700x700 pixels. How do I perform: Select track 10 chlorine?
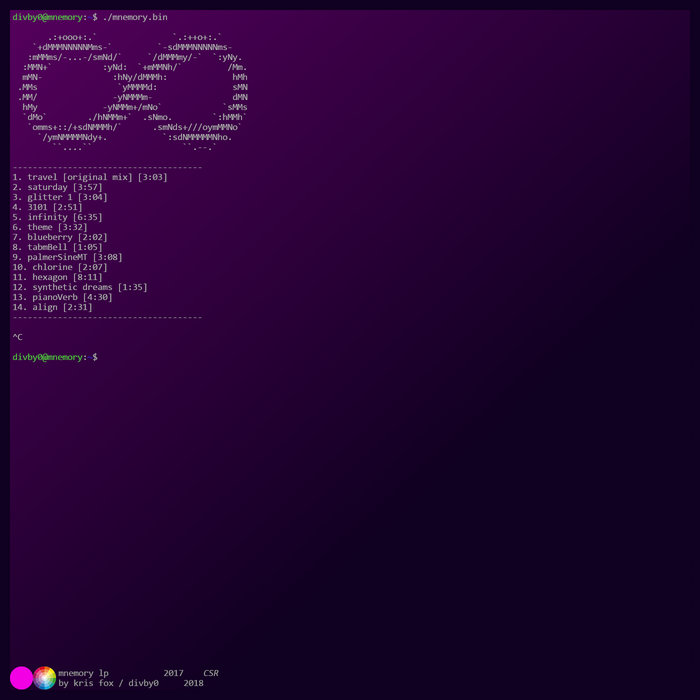[x=59, y=267]
